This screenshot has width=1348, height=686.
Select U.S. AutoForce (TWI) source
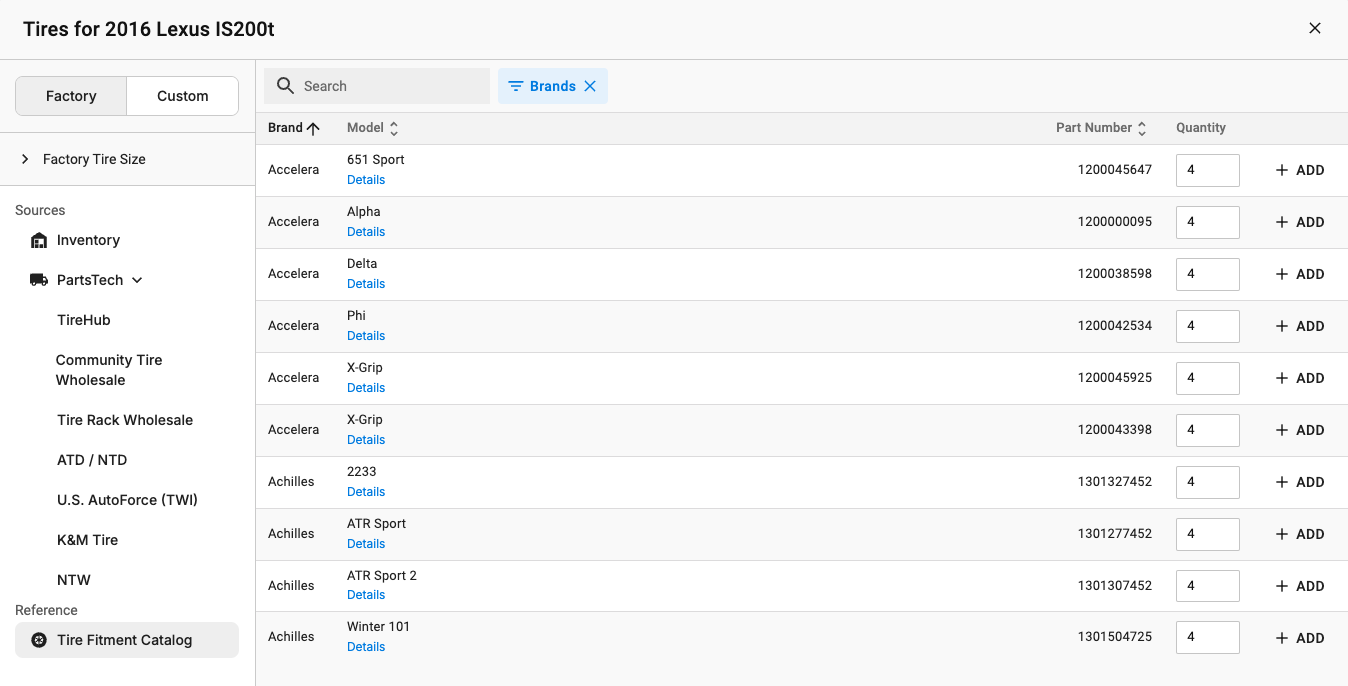tap(127, 500)
